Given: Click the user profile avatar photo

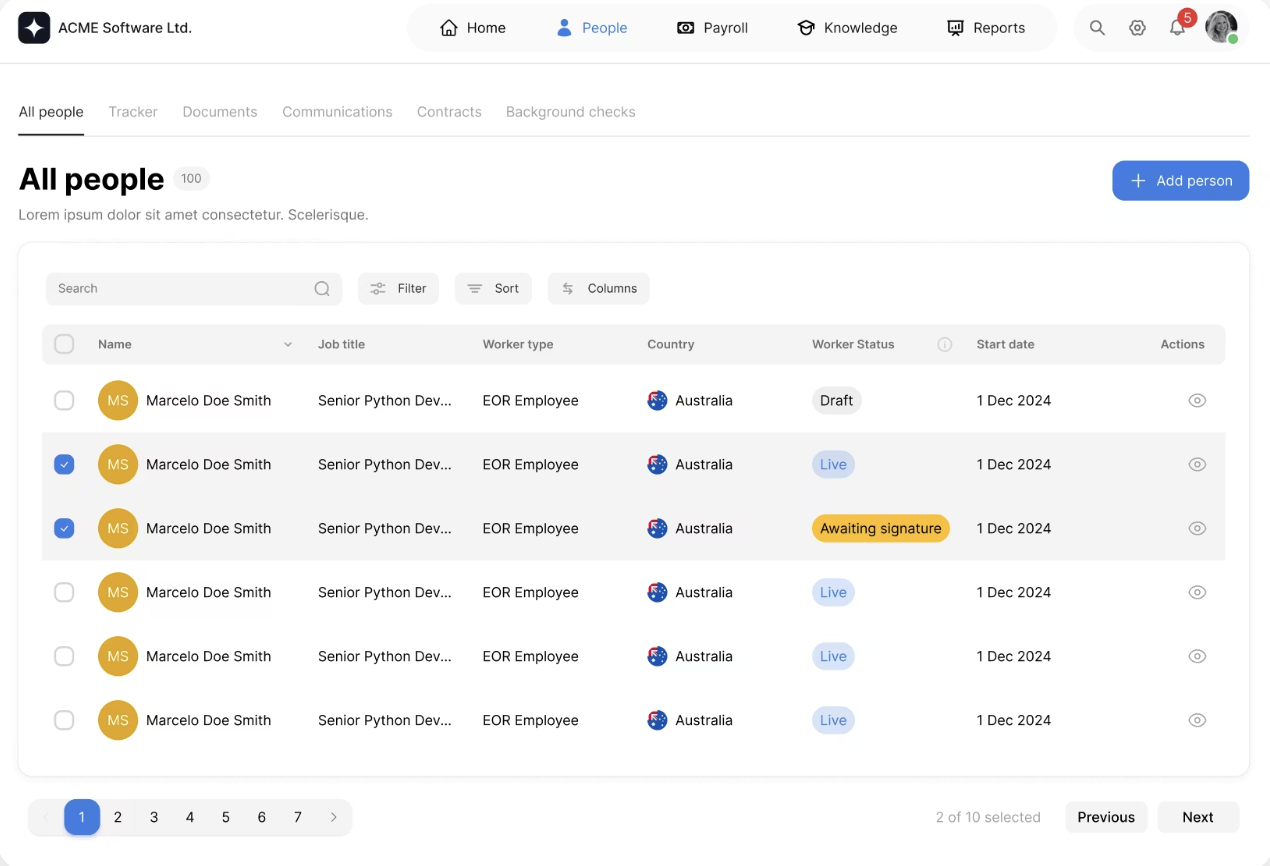Looking at the screenshot, I should [1220, 27].
